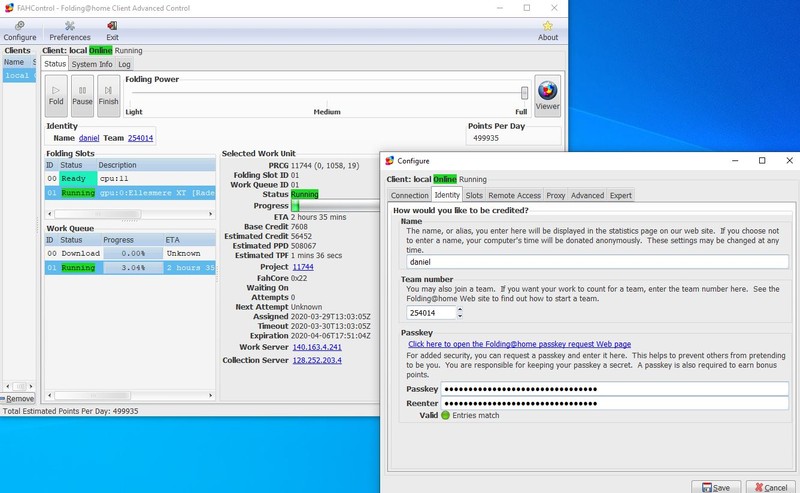Screen dimensions: 800x493
Task: Select folding slot 00 cpu:11 row
Action: 130,179
